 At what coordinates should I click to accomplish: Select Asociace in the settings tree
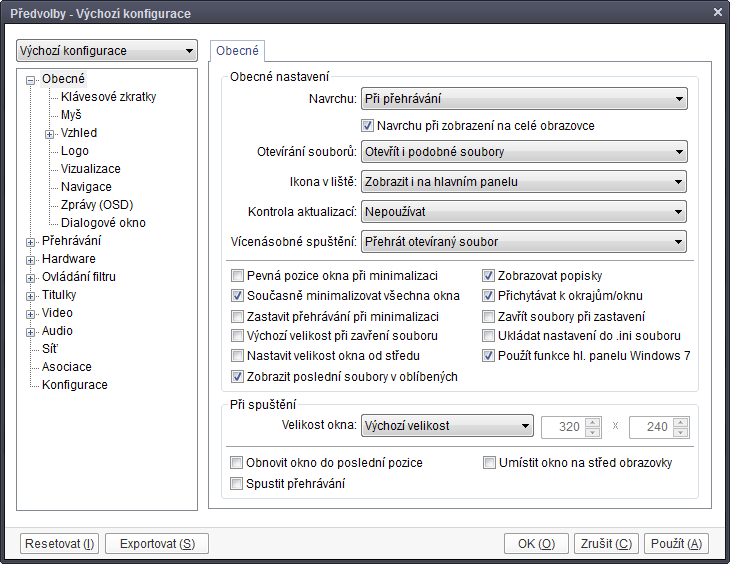pos(66,367)
